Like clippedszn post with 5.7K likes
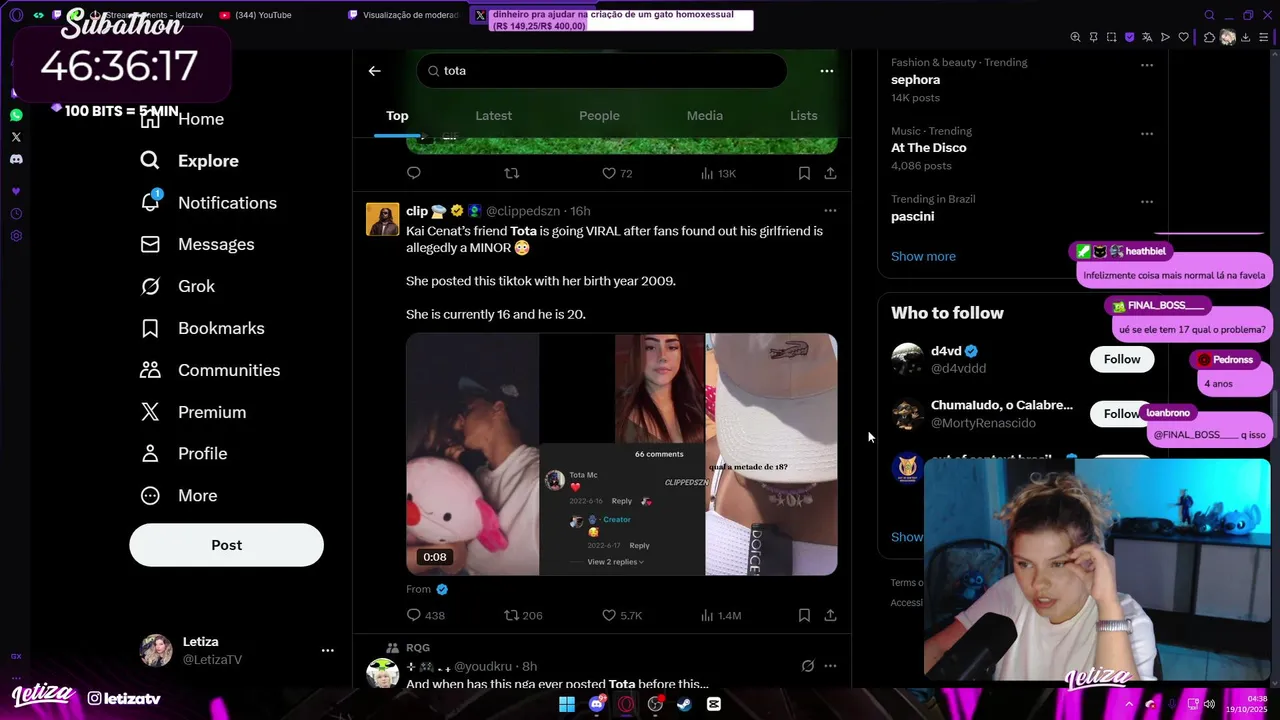The height and width of the screenshot is (720, 1280). [621, 615]
